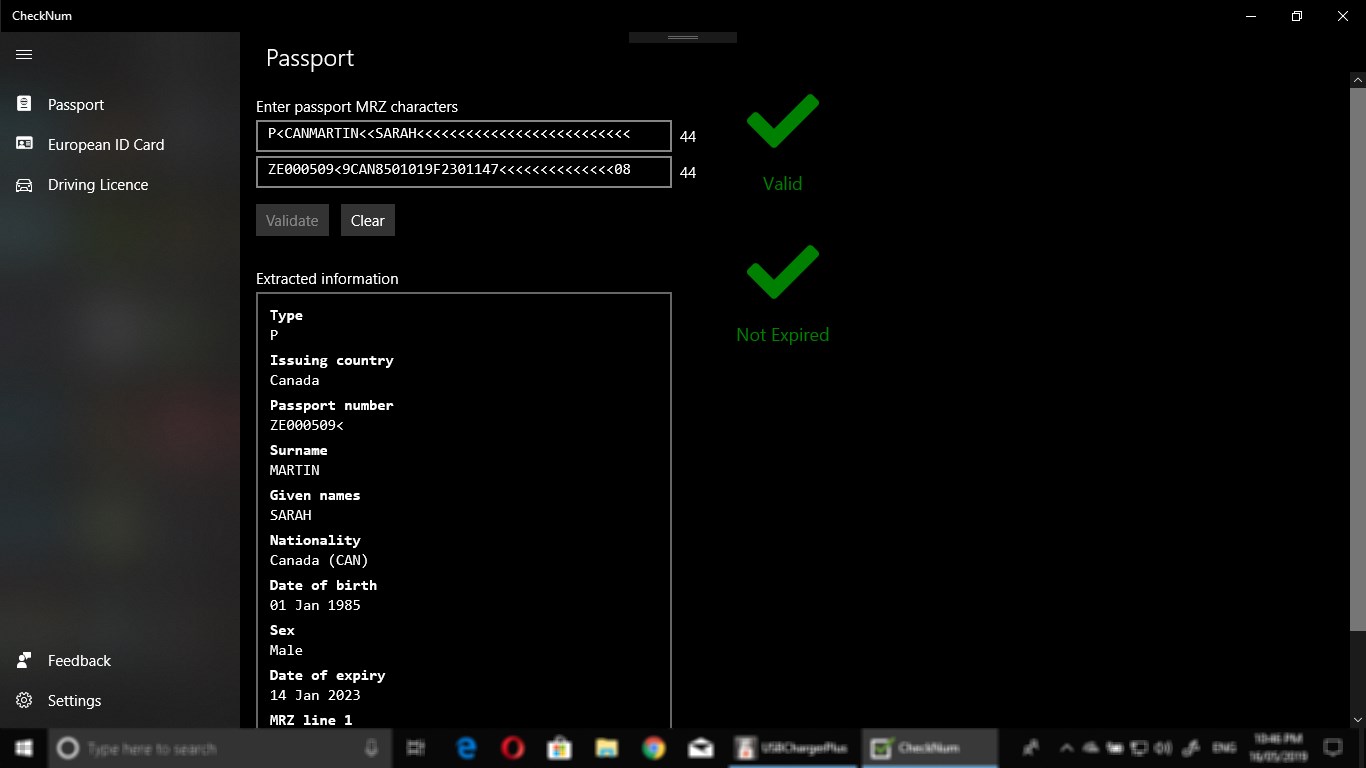This screenshot has height=768, width=1366.
Task: Click the Not Expired status text
Action: 782,335
